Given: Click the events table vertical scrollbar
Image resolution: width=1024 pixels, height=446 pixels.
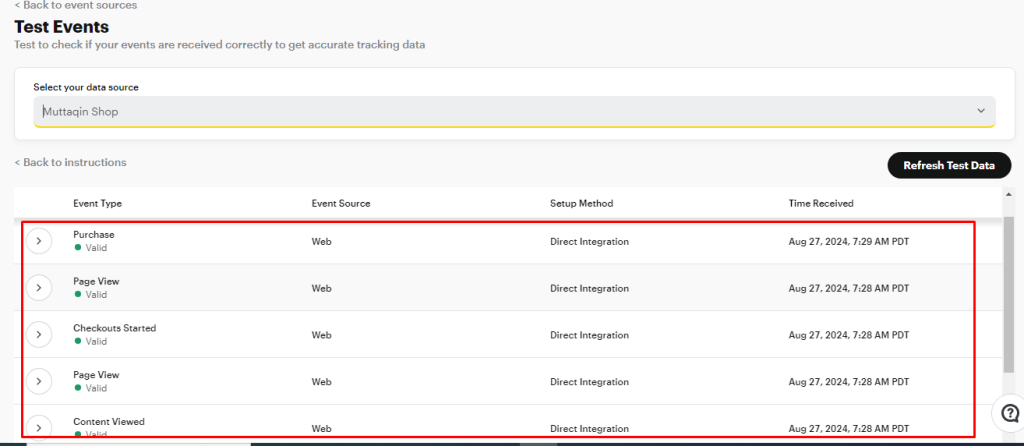Looking at the screenshot, I should pos(1008,300).
